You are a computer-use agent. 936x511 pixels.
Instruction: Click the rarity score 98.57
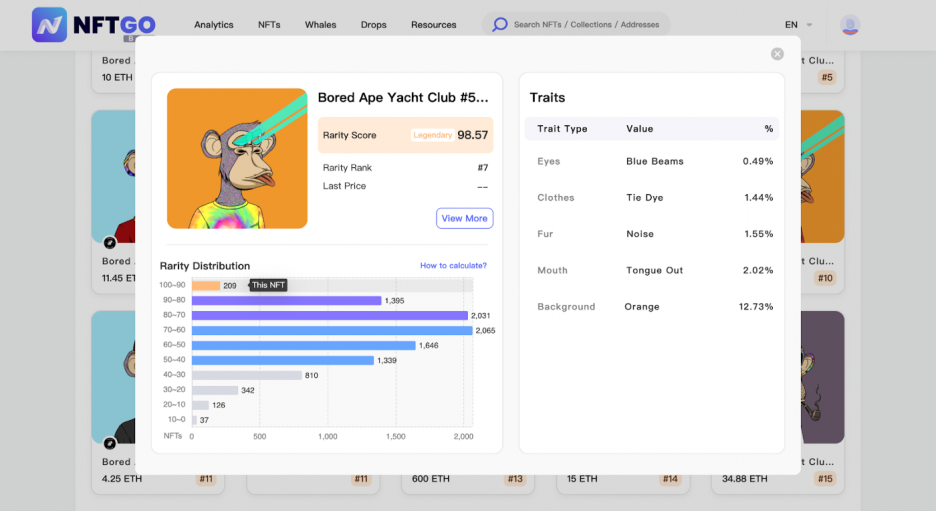coord(473,135)
